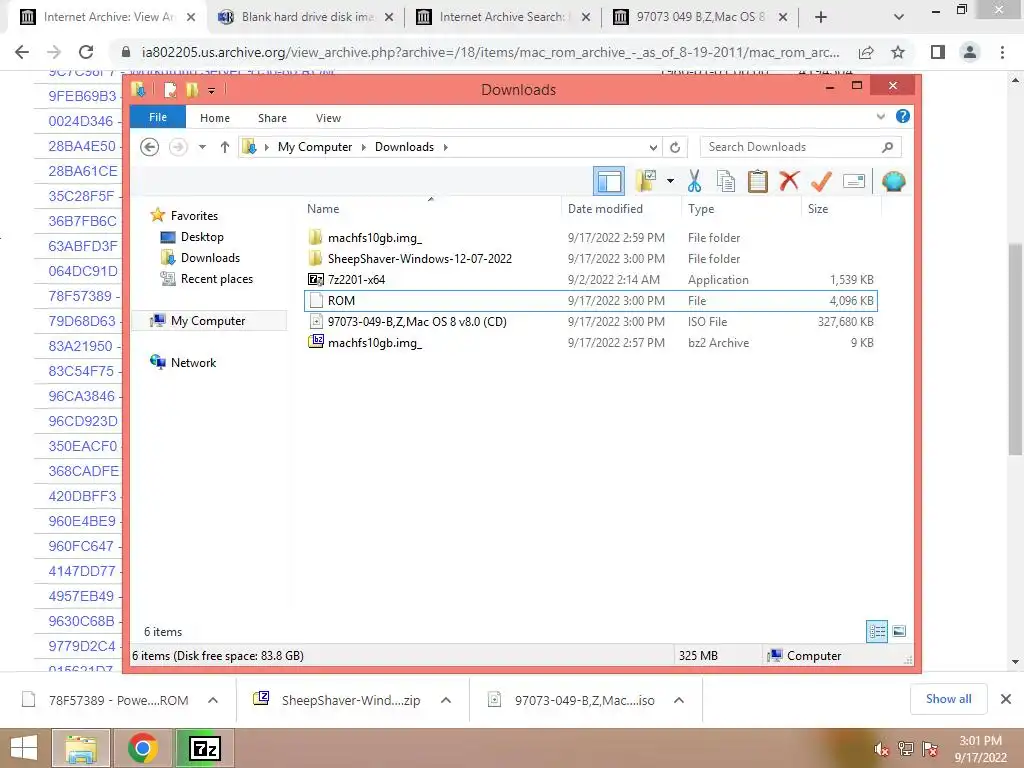Open Chrome profile avatar icon
Screen dimensions: 1024x768
tap(970, 52)
